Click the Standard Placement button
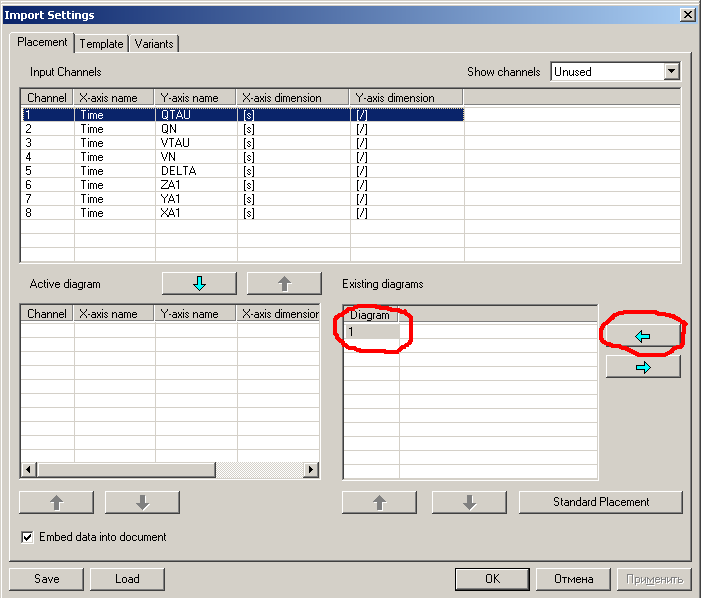The height and width of the screenshot is (598, 701). coord(601,502)
